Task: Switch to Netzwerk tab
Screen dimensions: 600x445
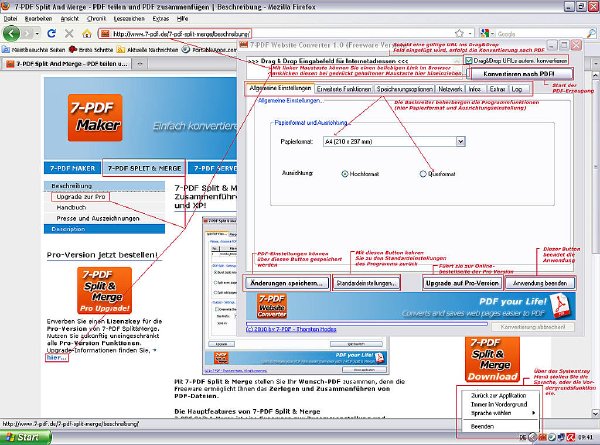Action: click(x=450, y=89)
